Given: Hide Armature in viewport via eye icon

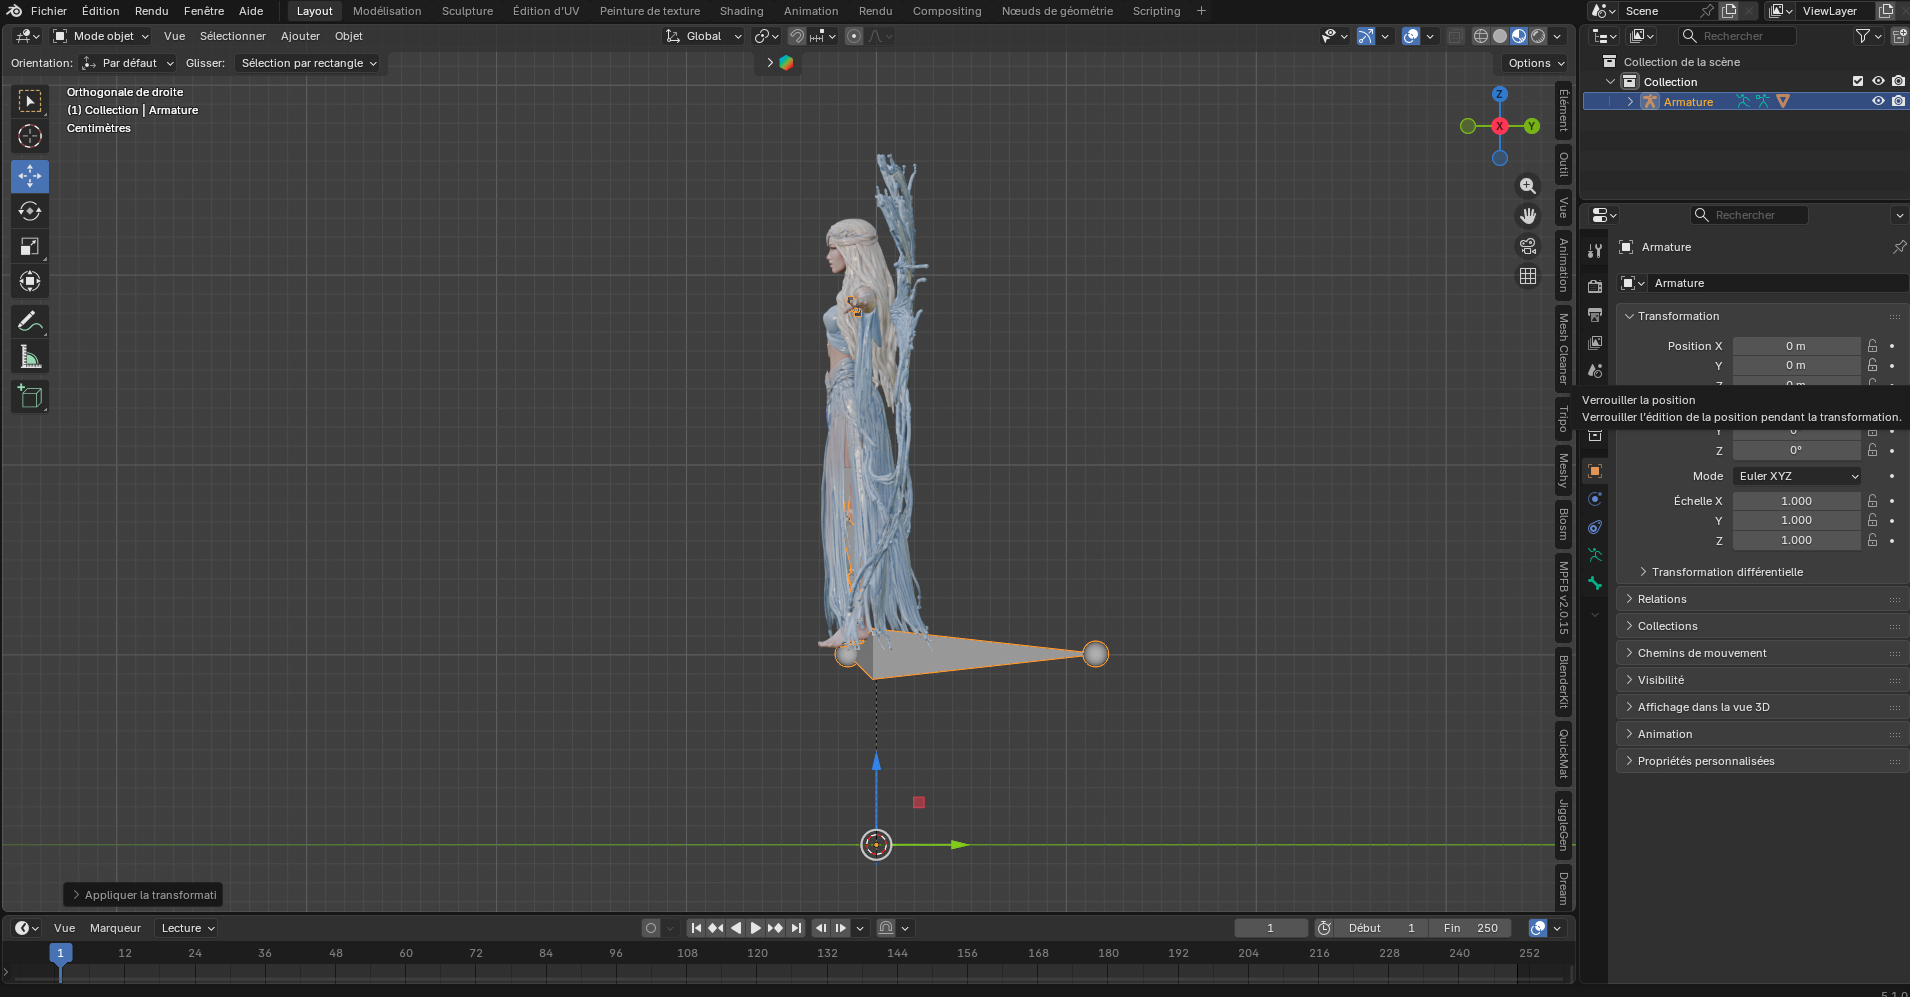Looking at the screenshot, I should pyautogui.click(x=1878, y=101).
